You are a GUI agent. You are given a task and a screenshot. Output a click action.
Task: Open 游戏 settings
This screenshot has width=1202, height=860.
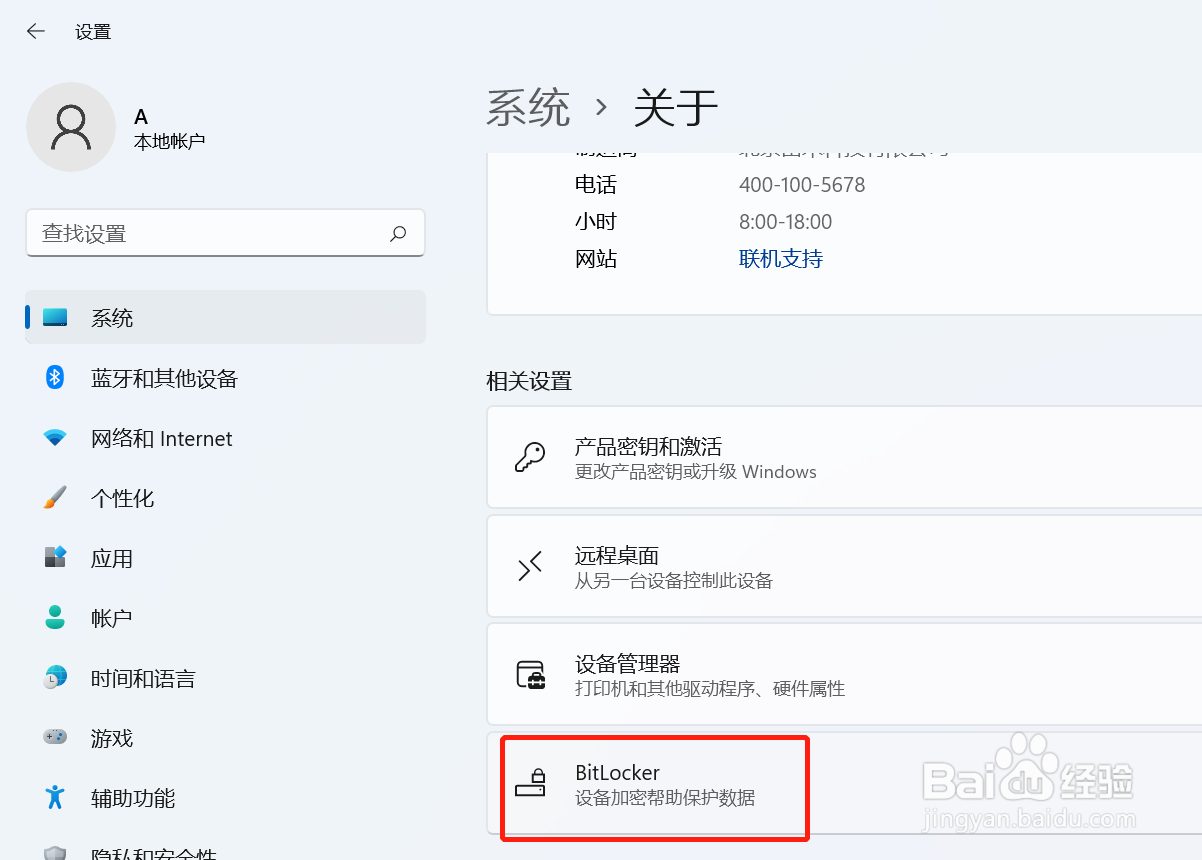coord(226,738)
